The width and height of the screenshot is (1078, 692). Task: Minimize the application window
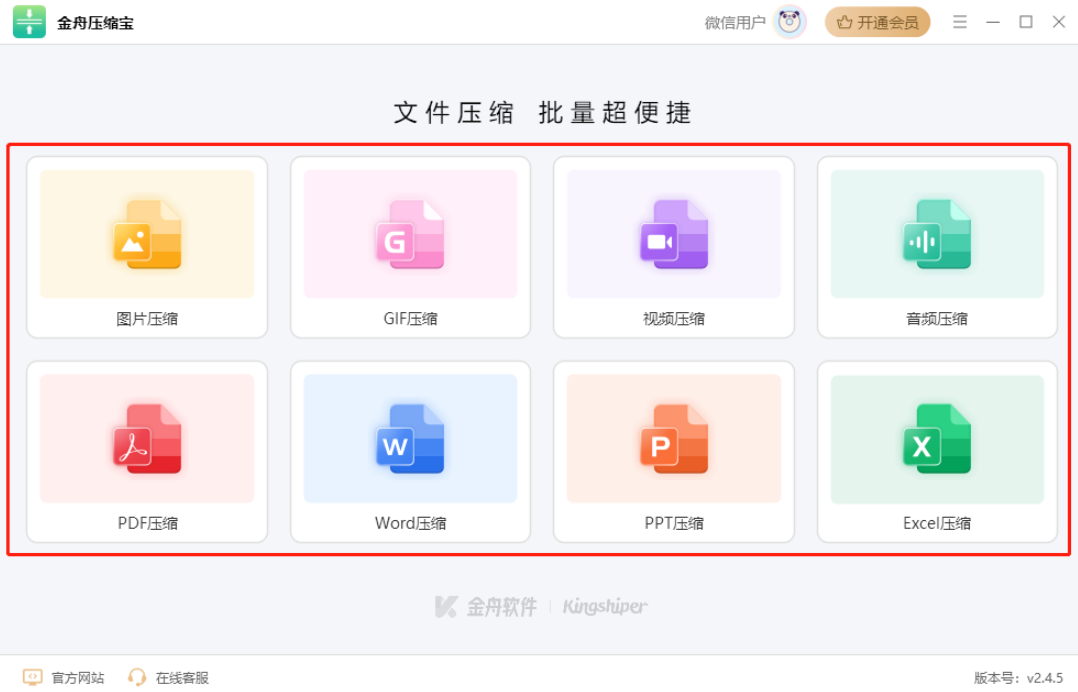[993, 22]
